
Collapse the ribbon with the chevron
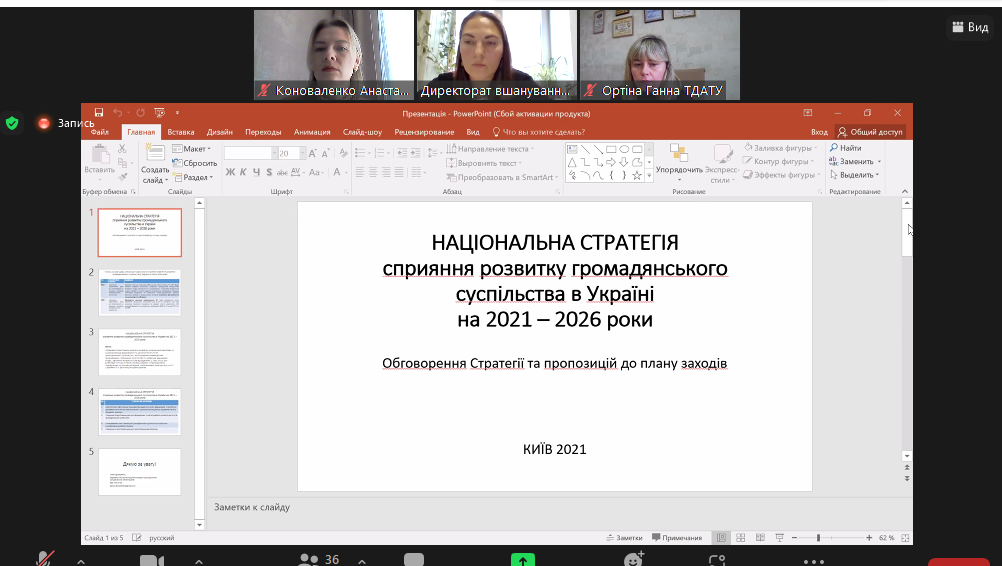click(905, 191)
